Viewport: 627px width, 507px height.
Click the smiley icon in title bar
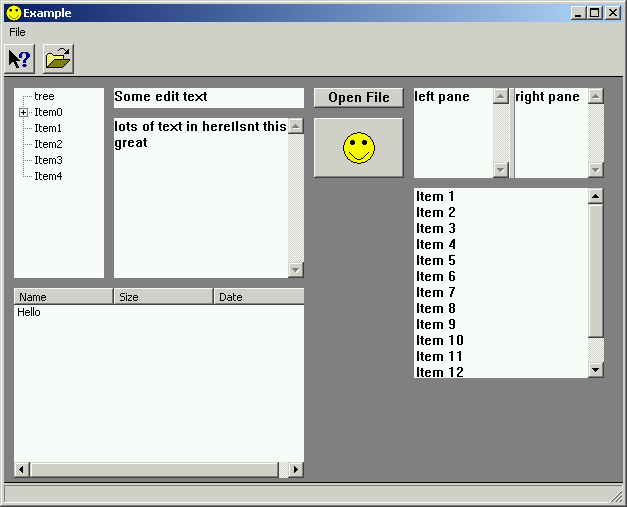(x=13, y=12)
